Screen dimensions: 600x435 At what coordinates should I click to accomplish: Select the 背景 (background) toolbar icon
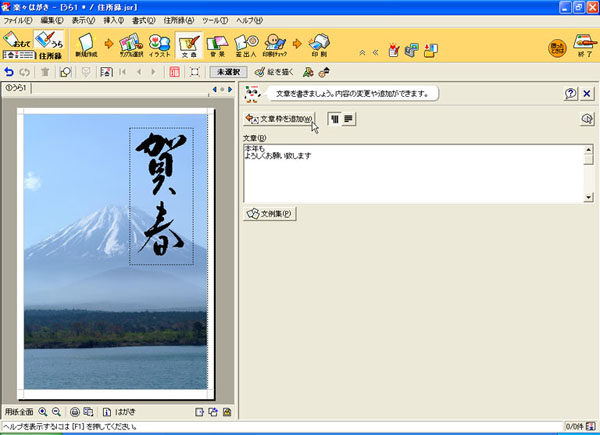[217, 44]
